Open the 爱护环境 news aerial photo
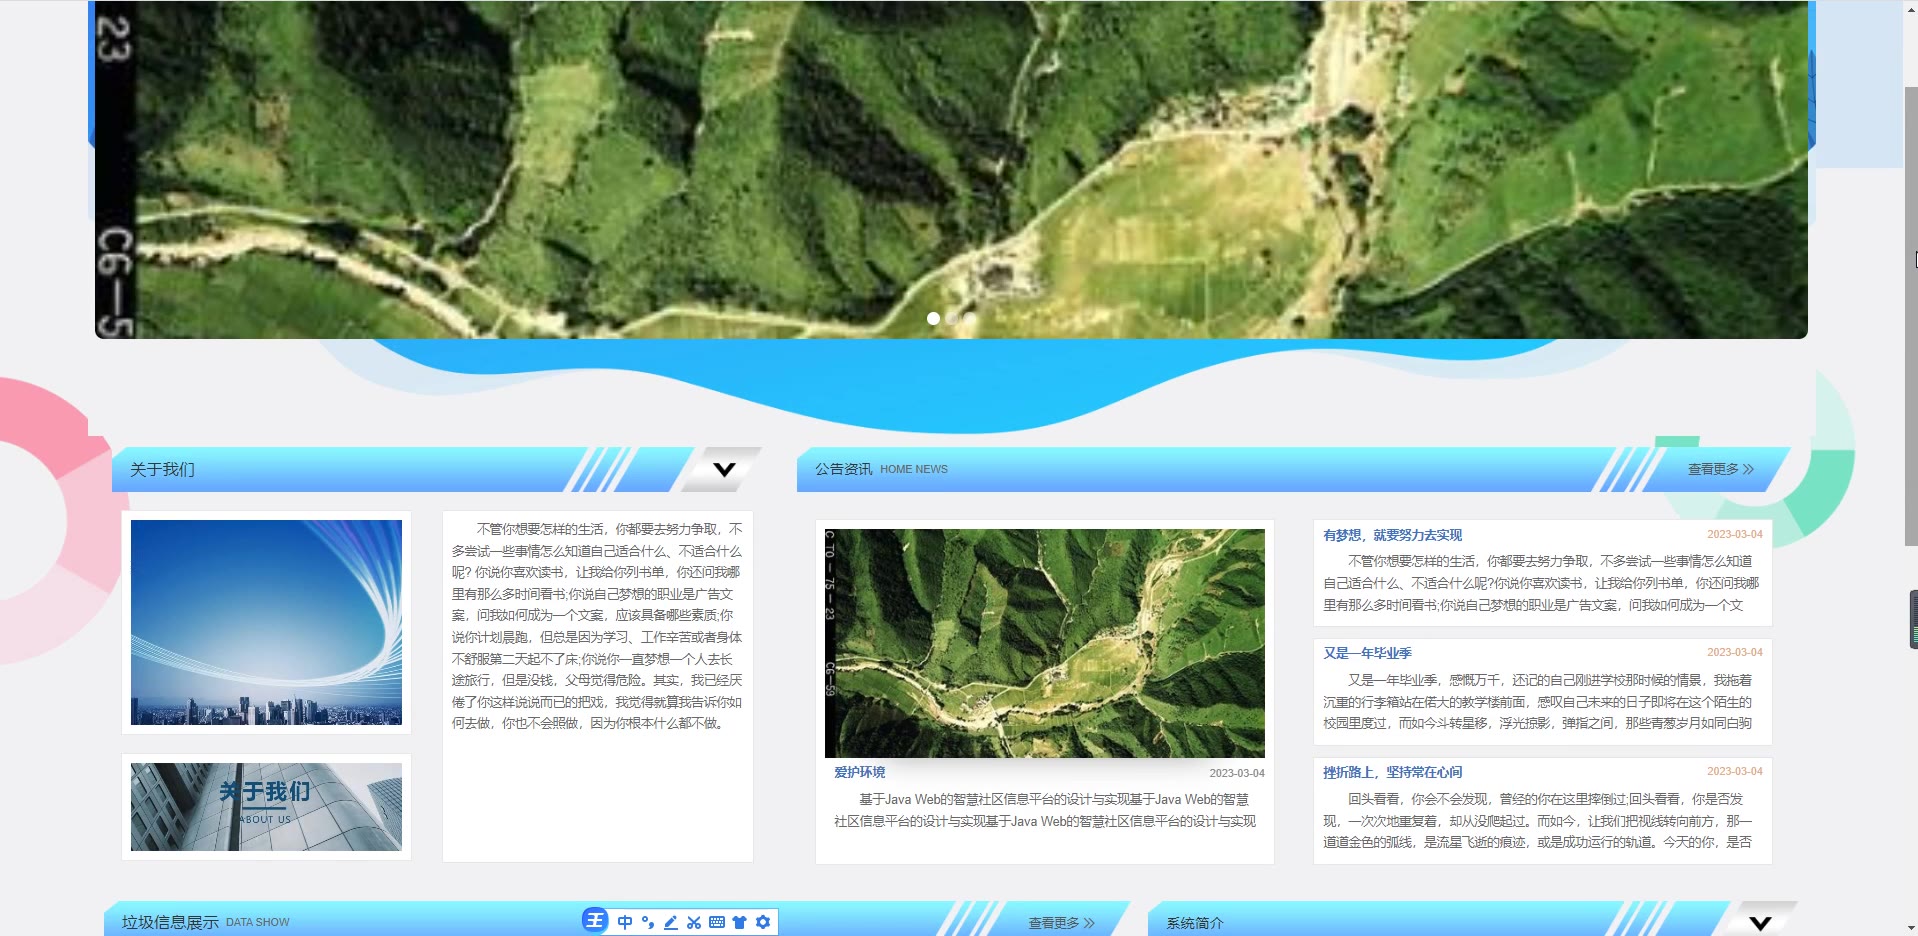The image size is (1918, 936). click(1044, 643)
